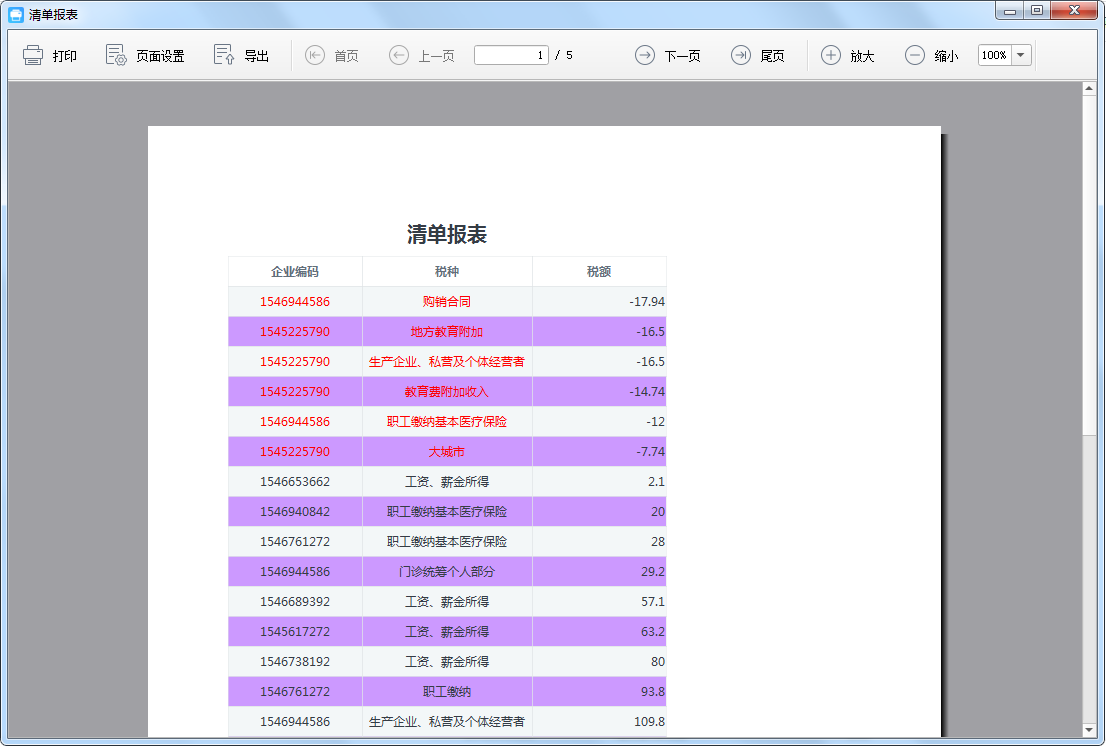
Task: Click the export document icon
Action: (x=224, y=55)
